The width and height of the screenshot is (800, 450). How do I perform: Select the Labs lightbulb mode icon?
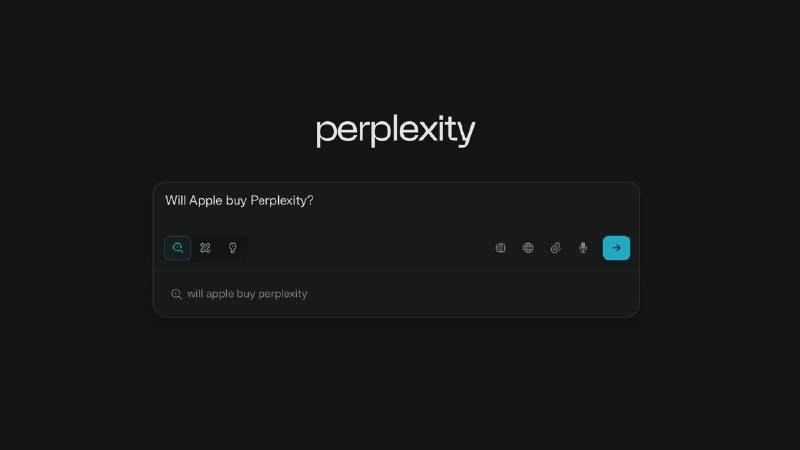click(x=233, y=248)
